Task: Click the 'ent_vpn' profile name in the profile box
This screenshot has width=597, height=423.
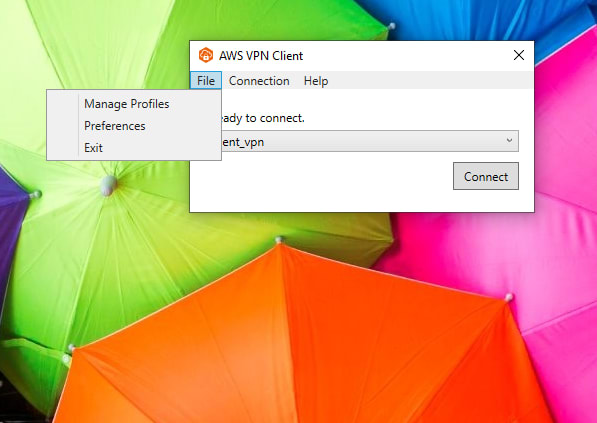Action: (243, 142)
